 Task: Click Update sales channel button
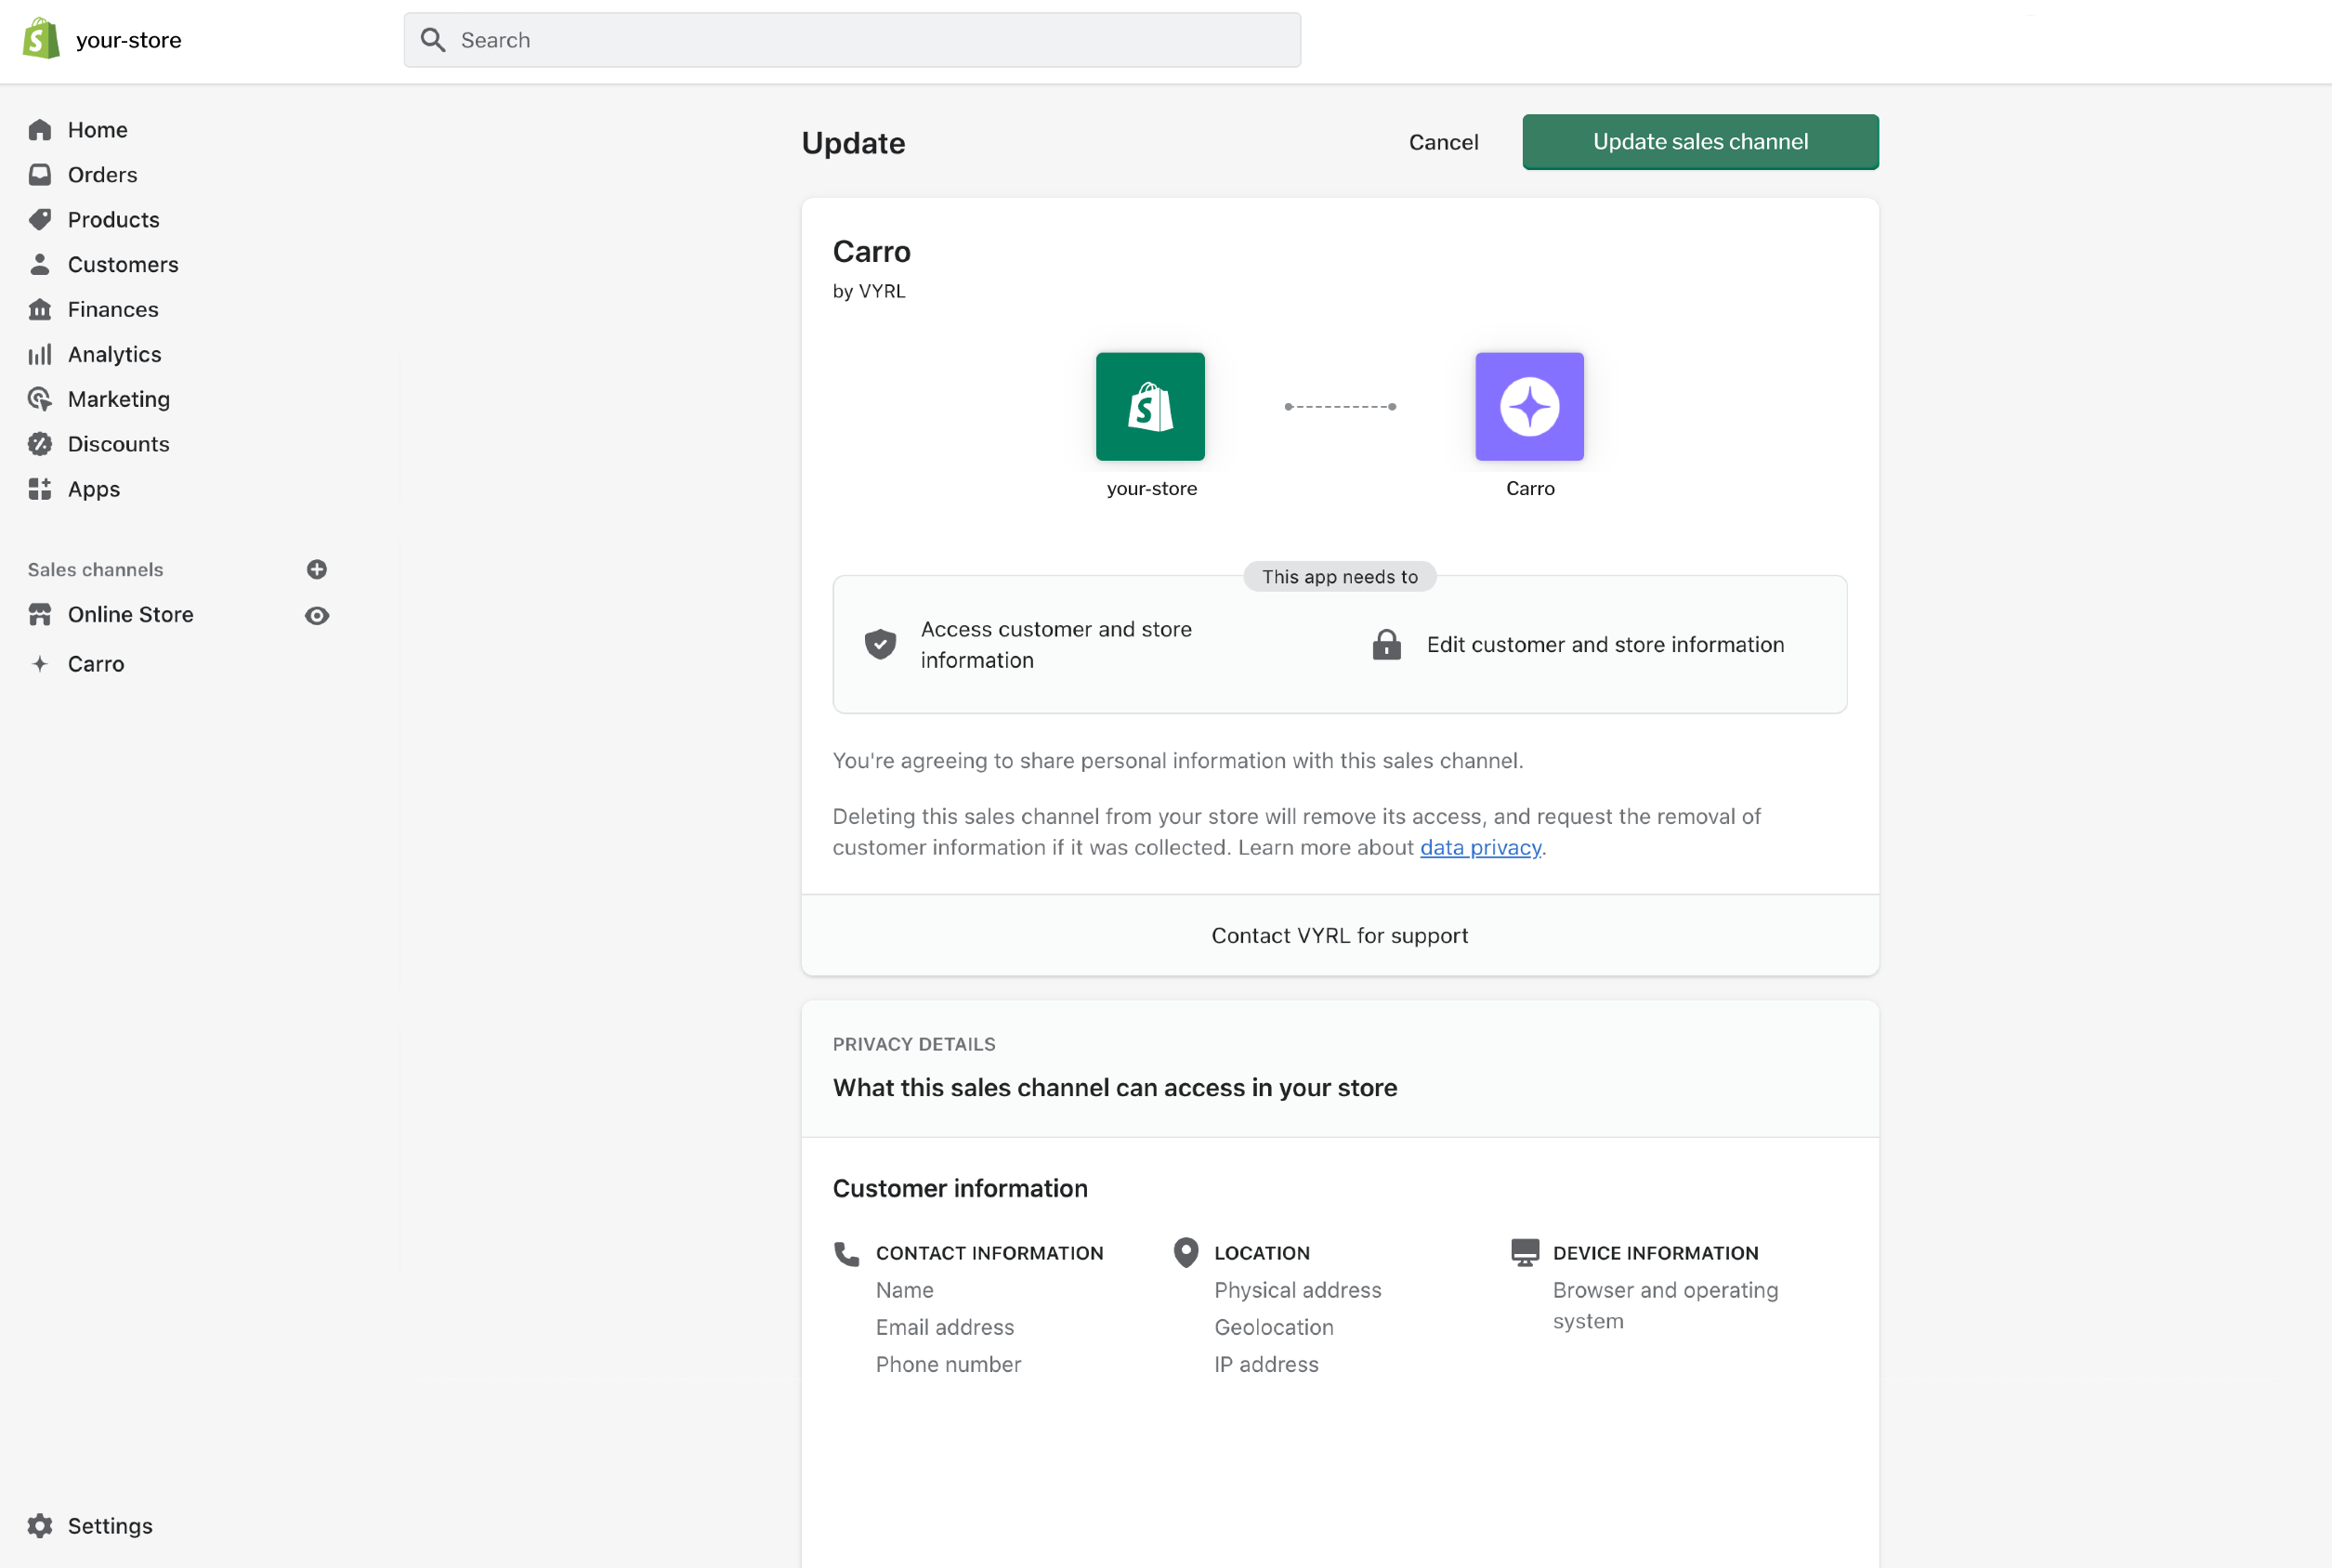tap(1700, 142)
